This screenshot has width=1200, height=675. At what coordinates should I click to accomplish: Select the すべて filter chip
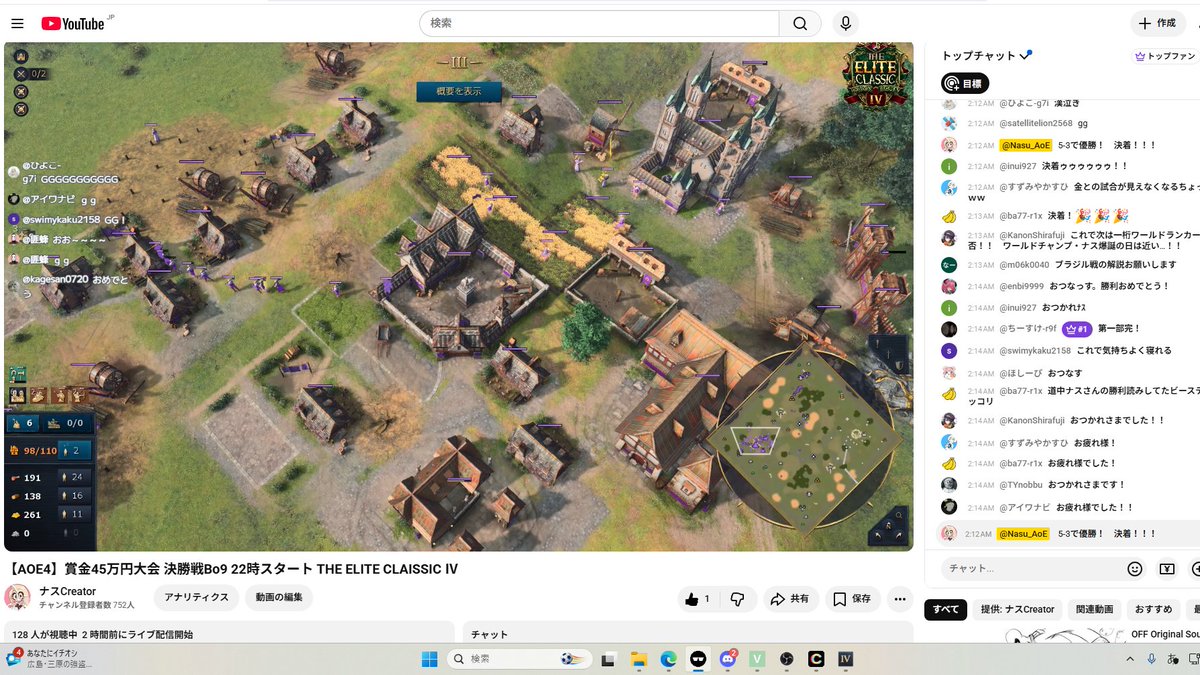point(945,609)
